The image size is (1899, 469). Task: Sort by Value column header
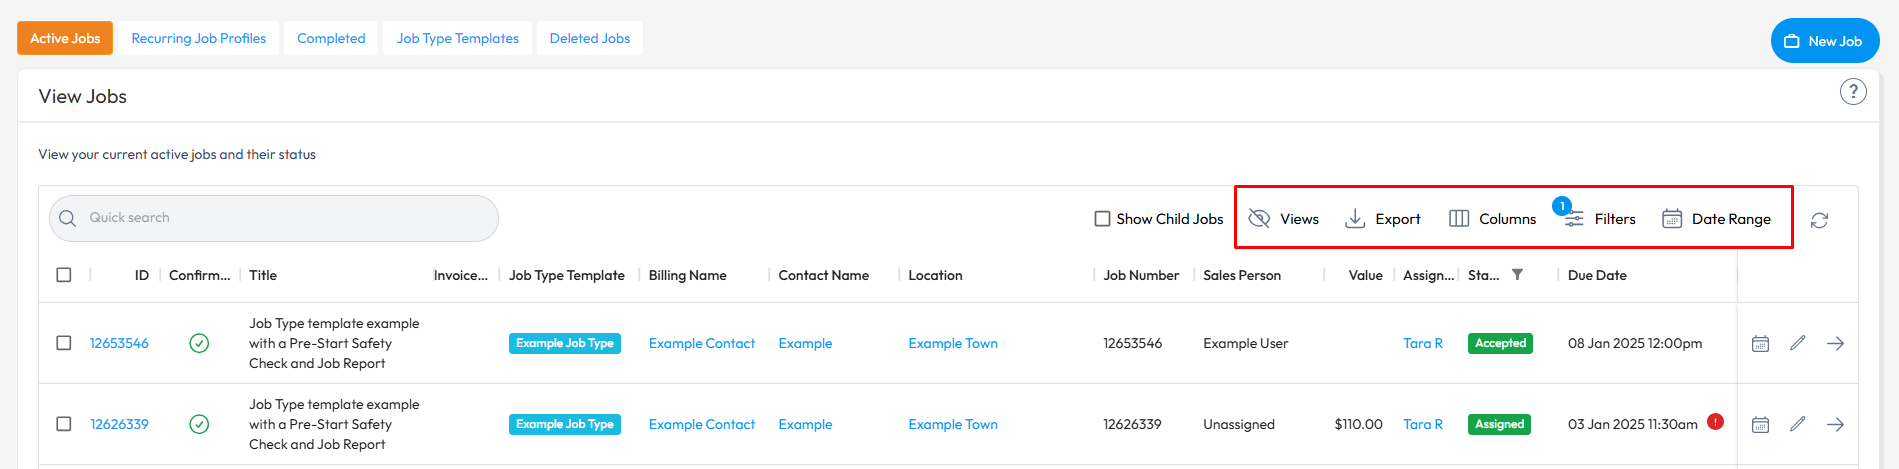coord(1365,275)
